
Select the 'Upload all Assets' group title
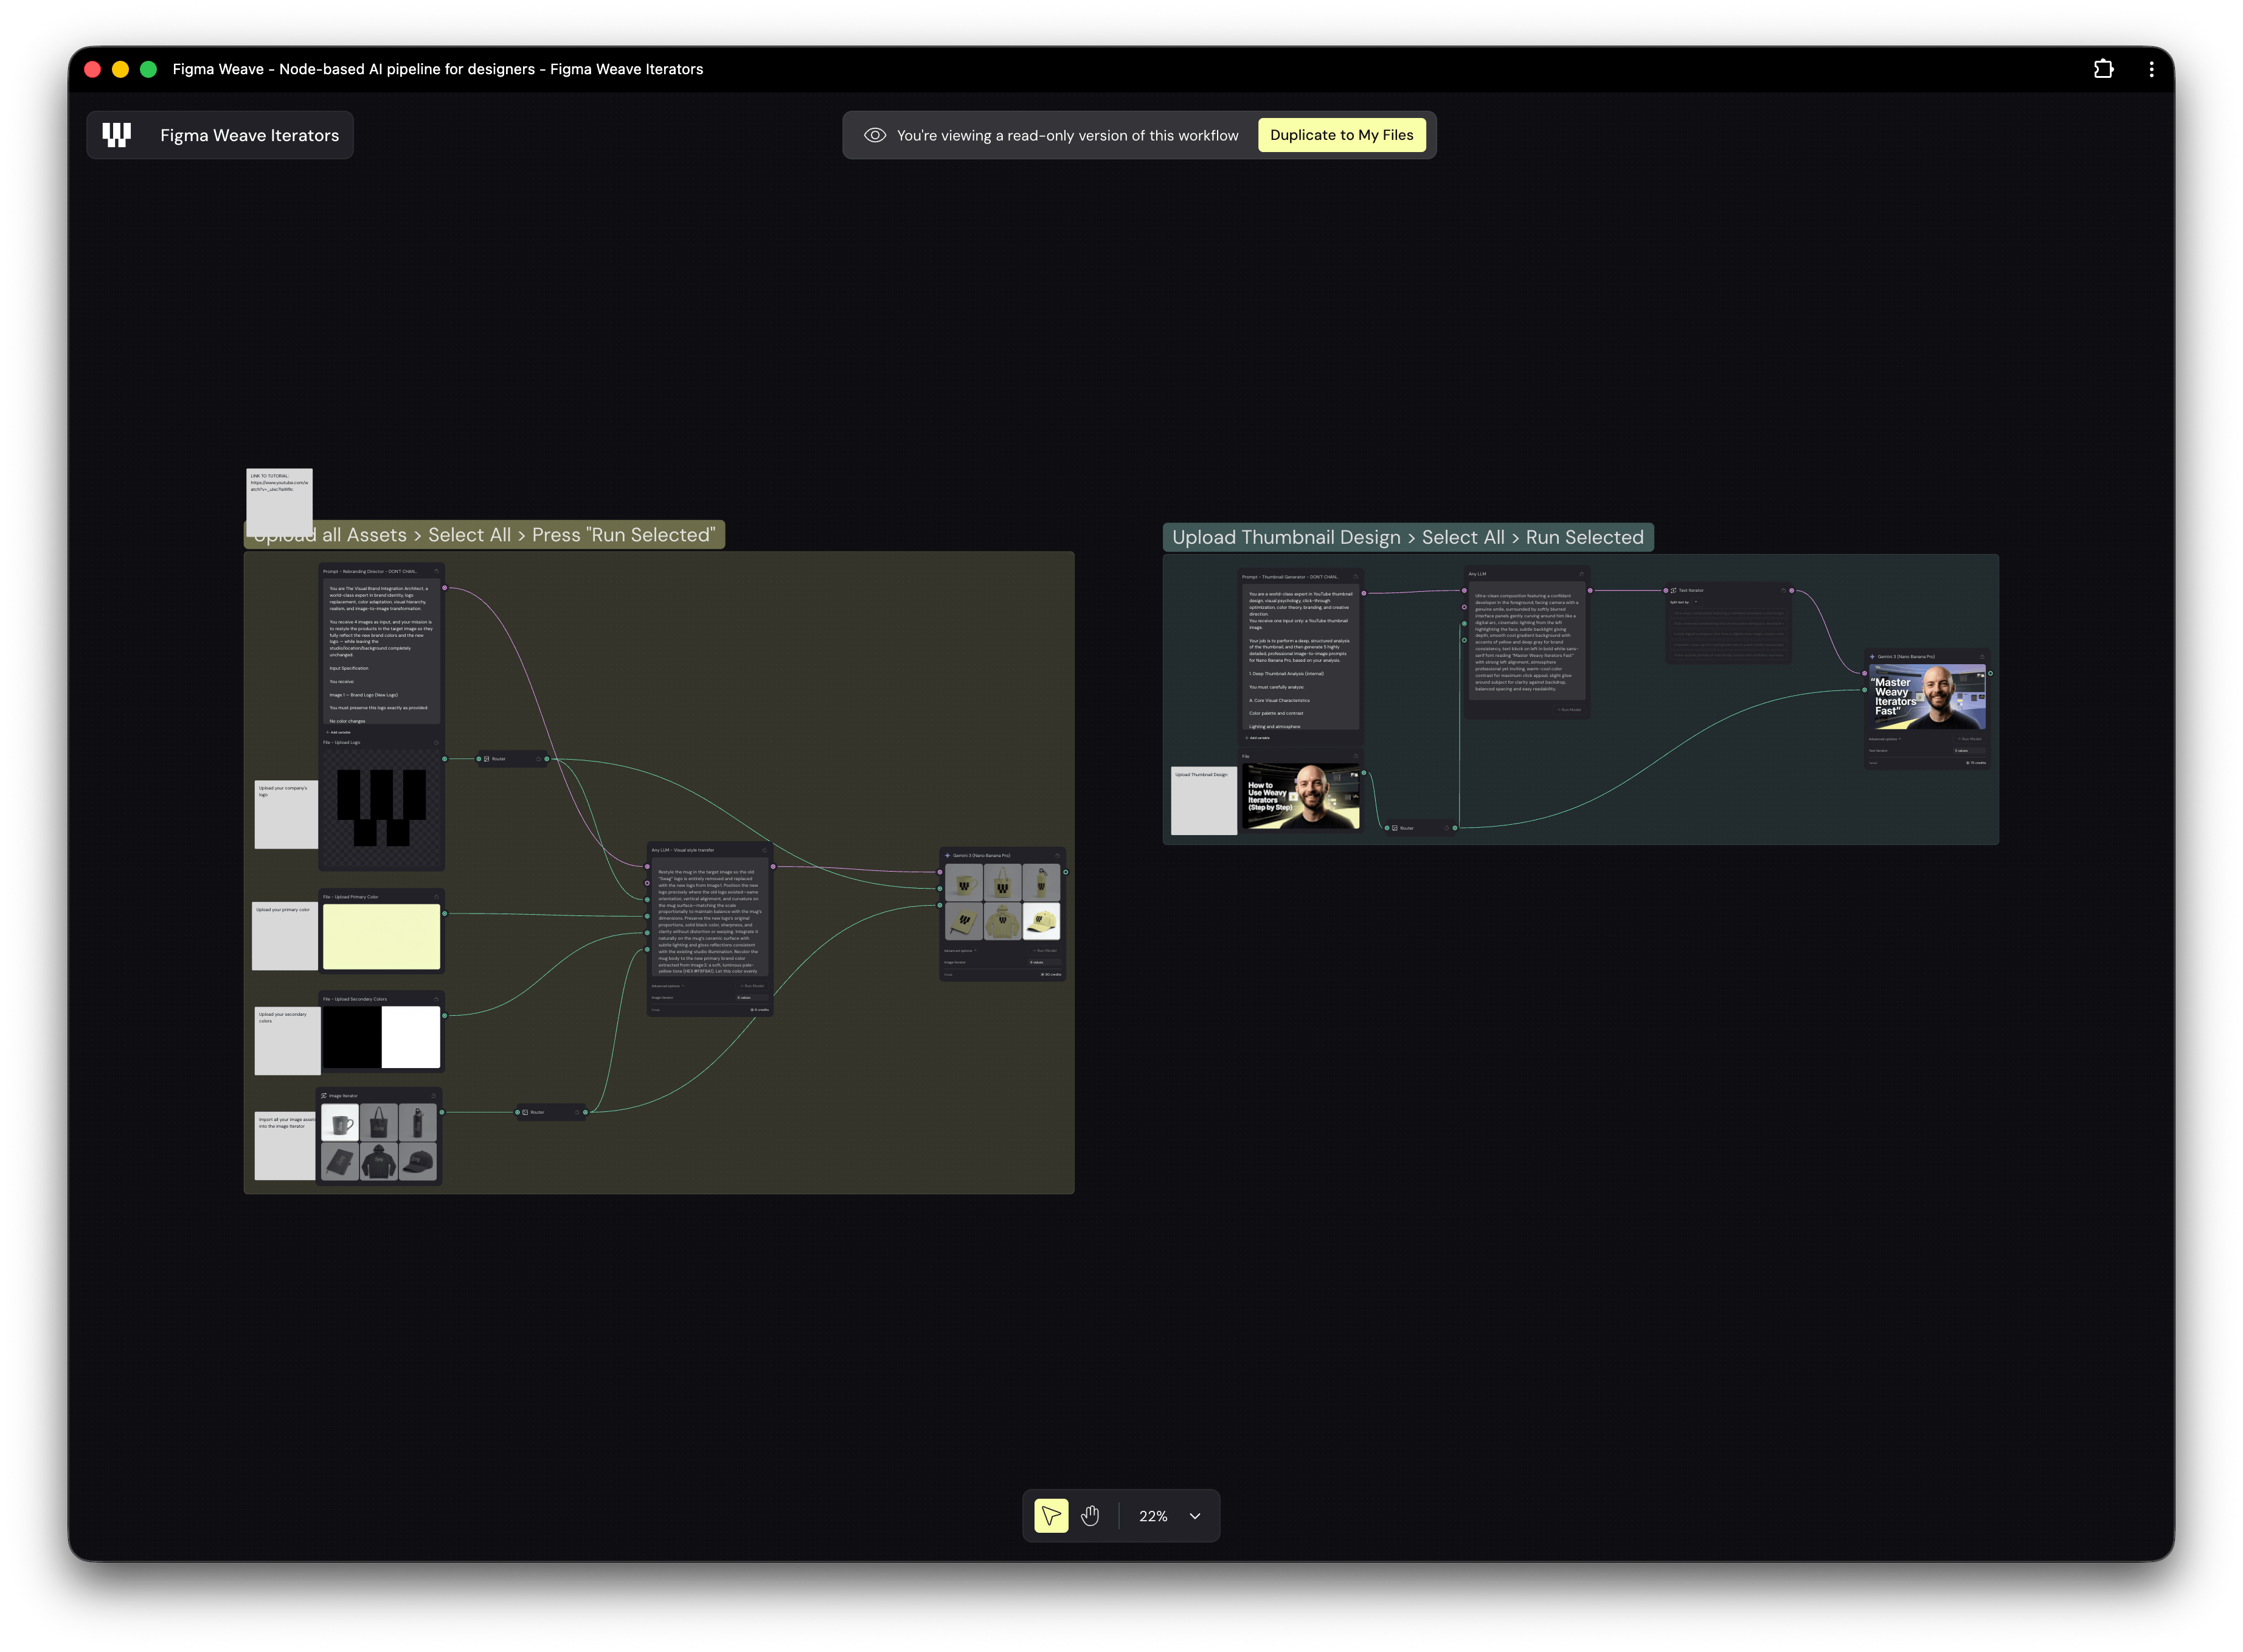pos(484,535)
